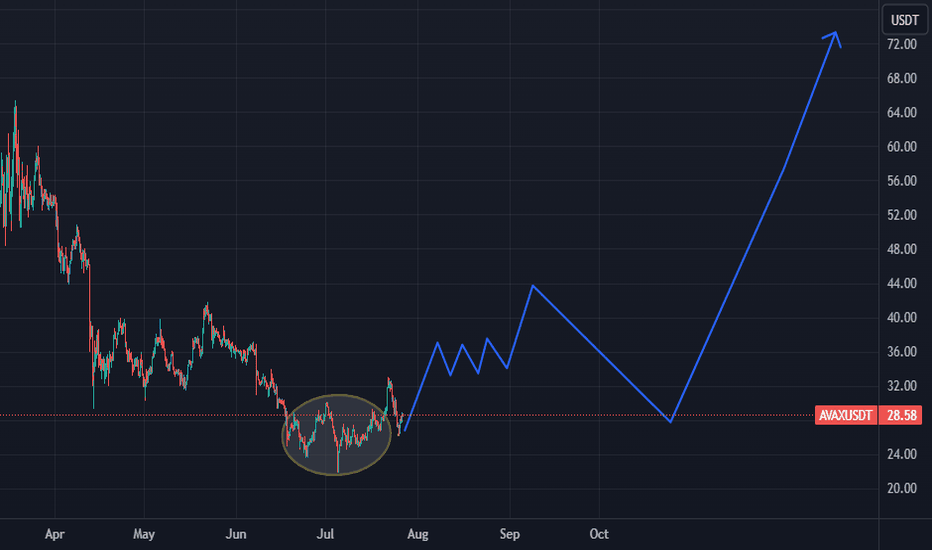Click the May label on time axis
932x550 pixels.
[144, 535]
